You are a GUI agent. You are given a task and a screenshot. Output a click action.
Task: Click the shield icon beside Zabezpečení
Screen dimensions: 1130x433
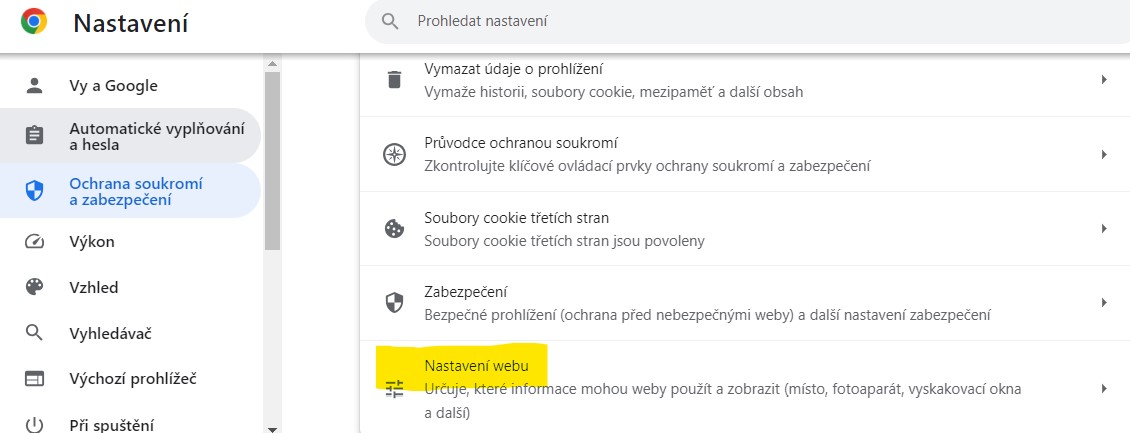394,303
